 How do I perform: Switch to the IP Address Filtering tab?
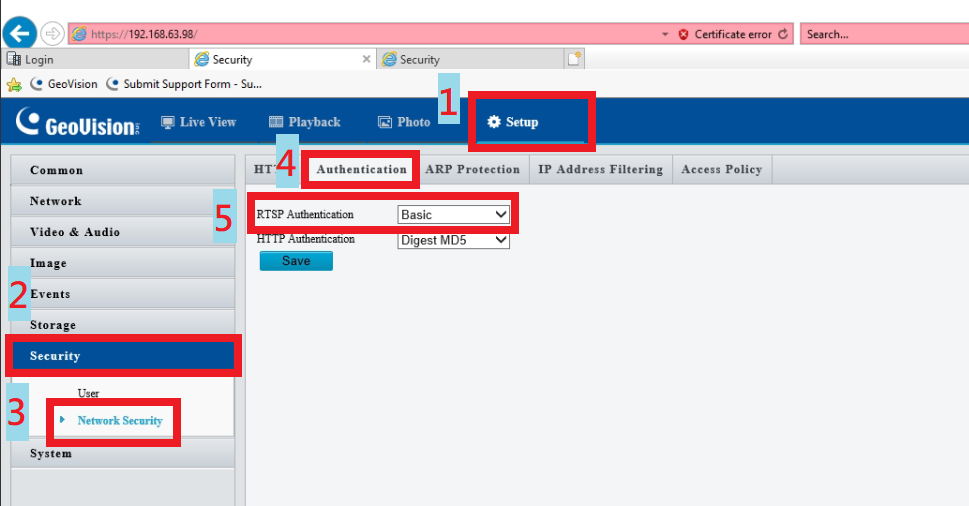coord(600,169)
